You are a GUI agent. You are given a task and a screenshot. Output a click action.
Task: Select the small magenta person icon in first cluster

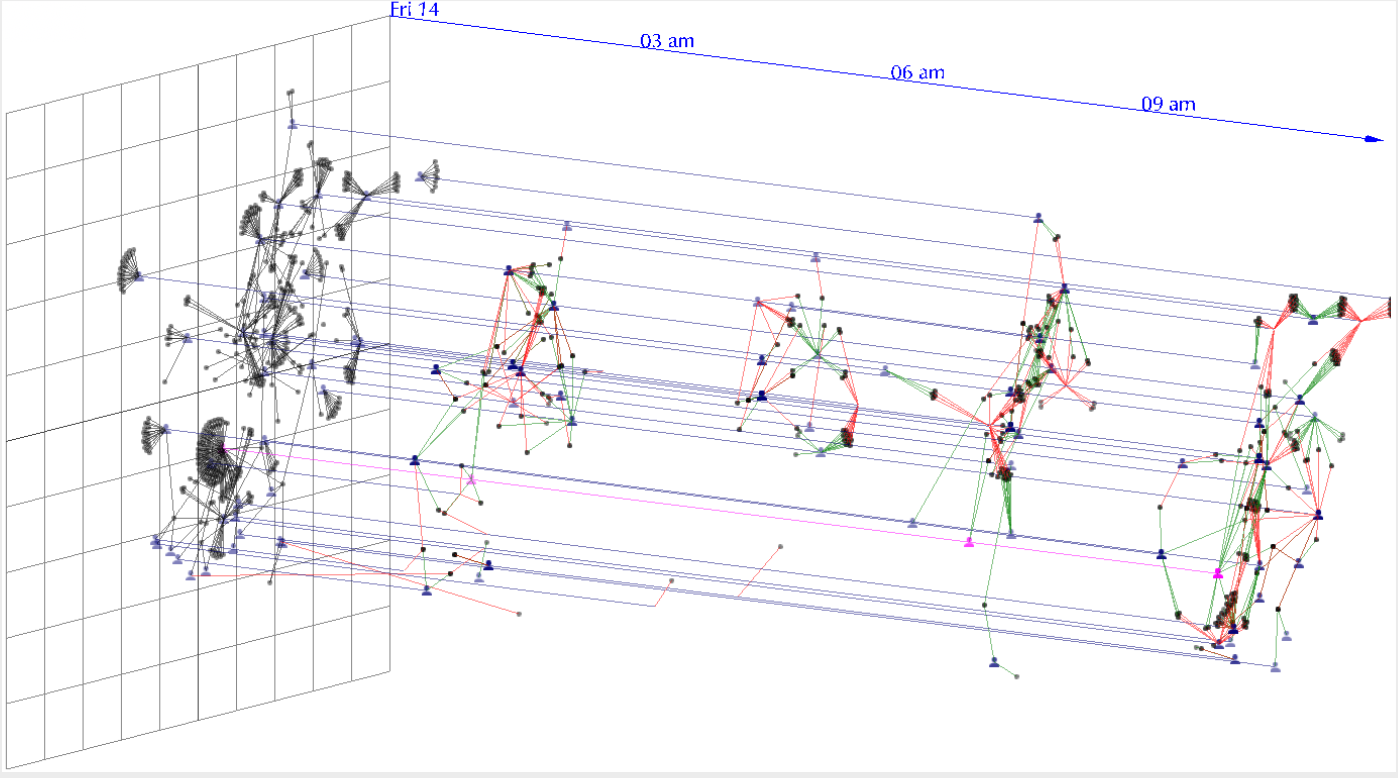tap(471, 481)
